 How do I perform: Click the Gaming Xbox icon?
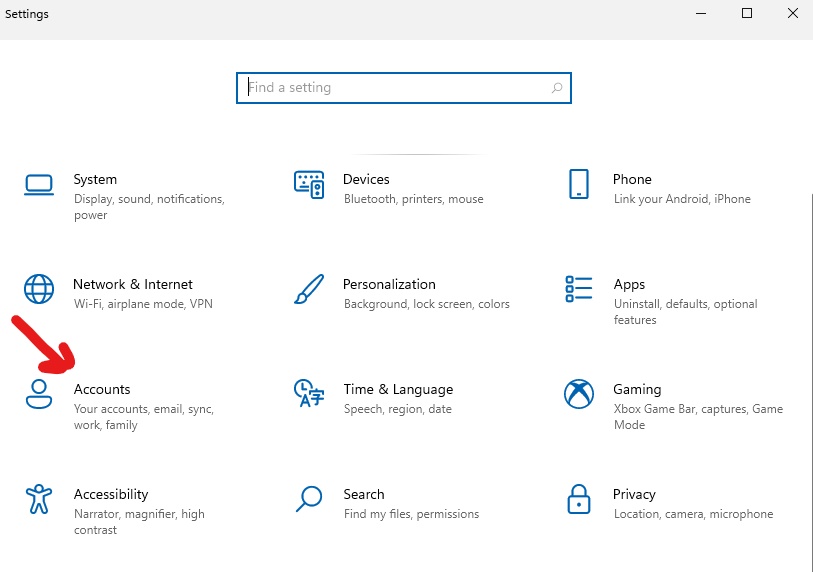click(578, 394)
